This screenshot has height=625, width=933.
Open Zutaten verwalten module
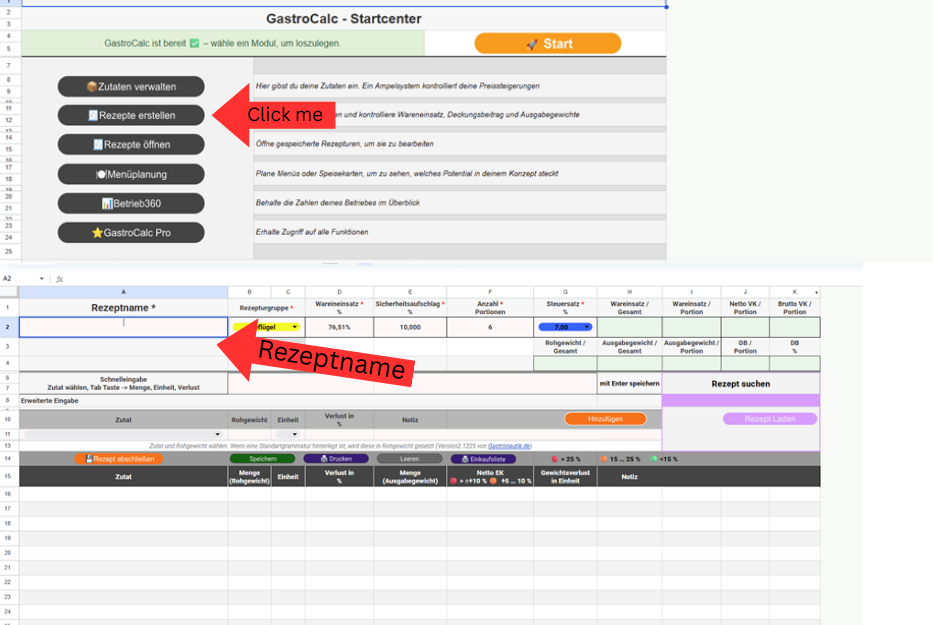131,86
